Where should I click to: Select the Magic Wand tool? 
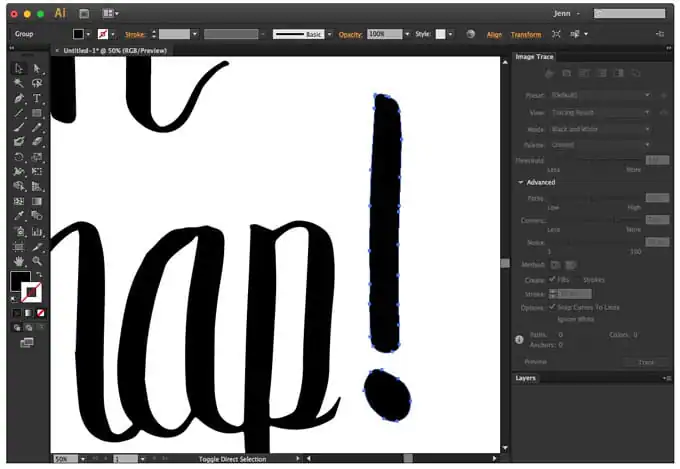(x=19, y=83)
